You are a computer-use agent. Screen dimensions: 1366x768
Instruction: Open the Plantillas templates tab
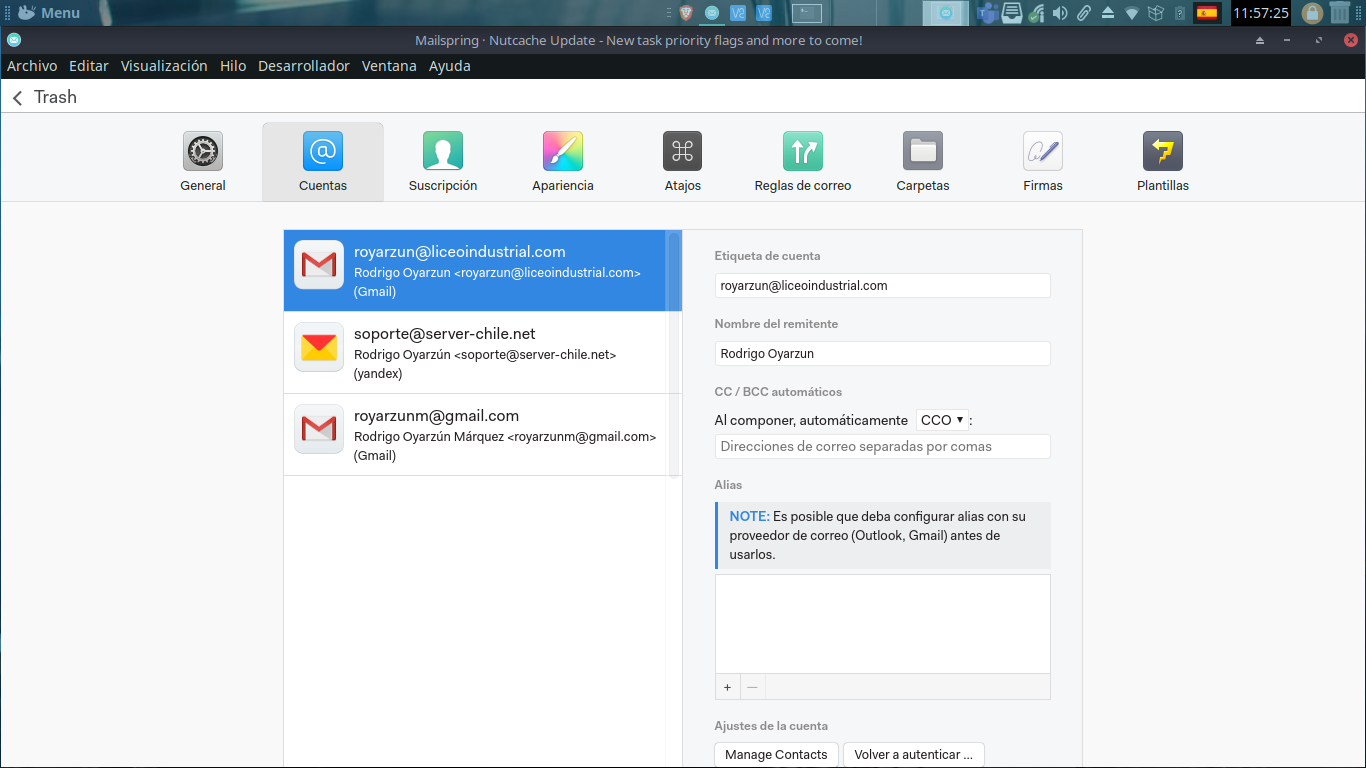[1163, 162]
